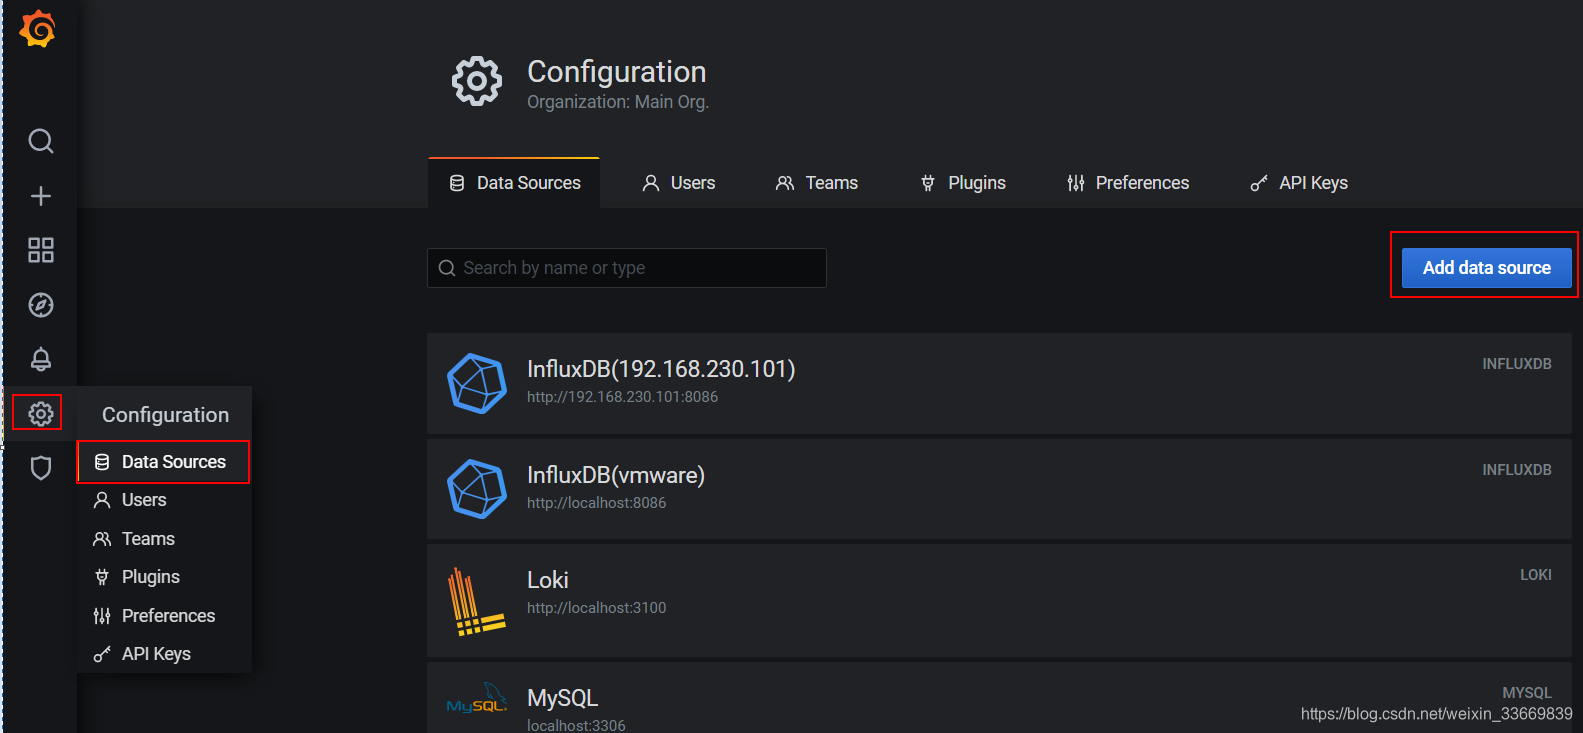Switch to the Teams tab
This screenshot has width=1583, height=733.
coord(817,183)
